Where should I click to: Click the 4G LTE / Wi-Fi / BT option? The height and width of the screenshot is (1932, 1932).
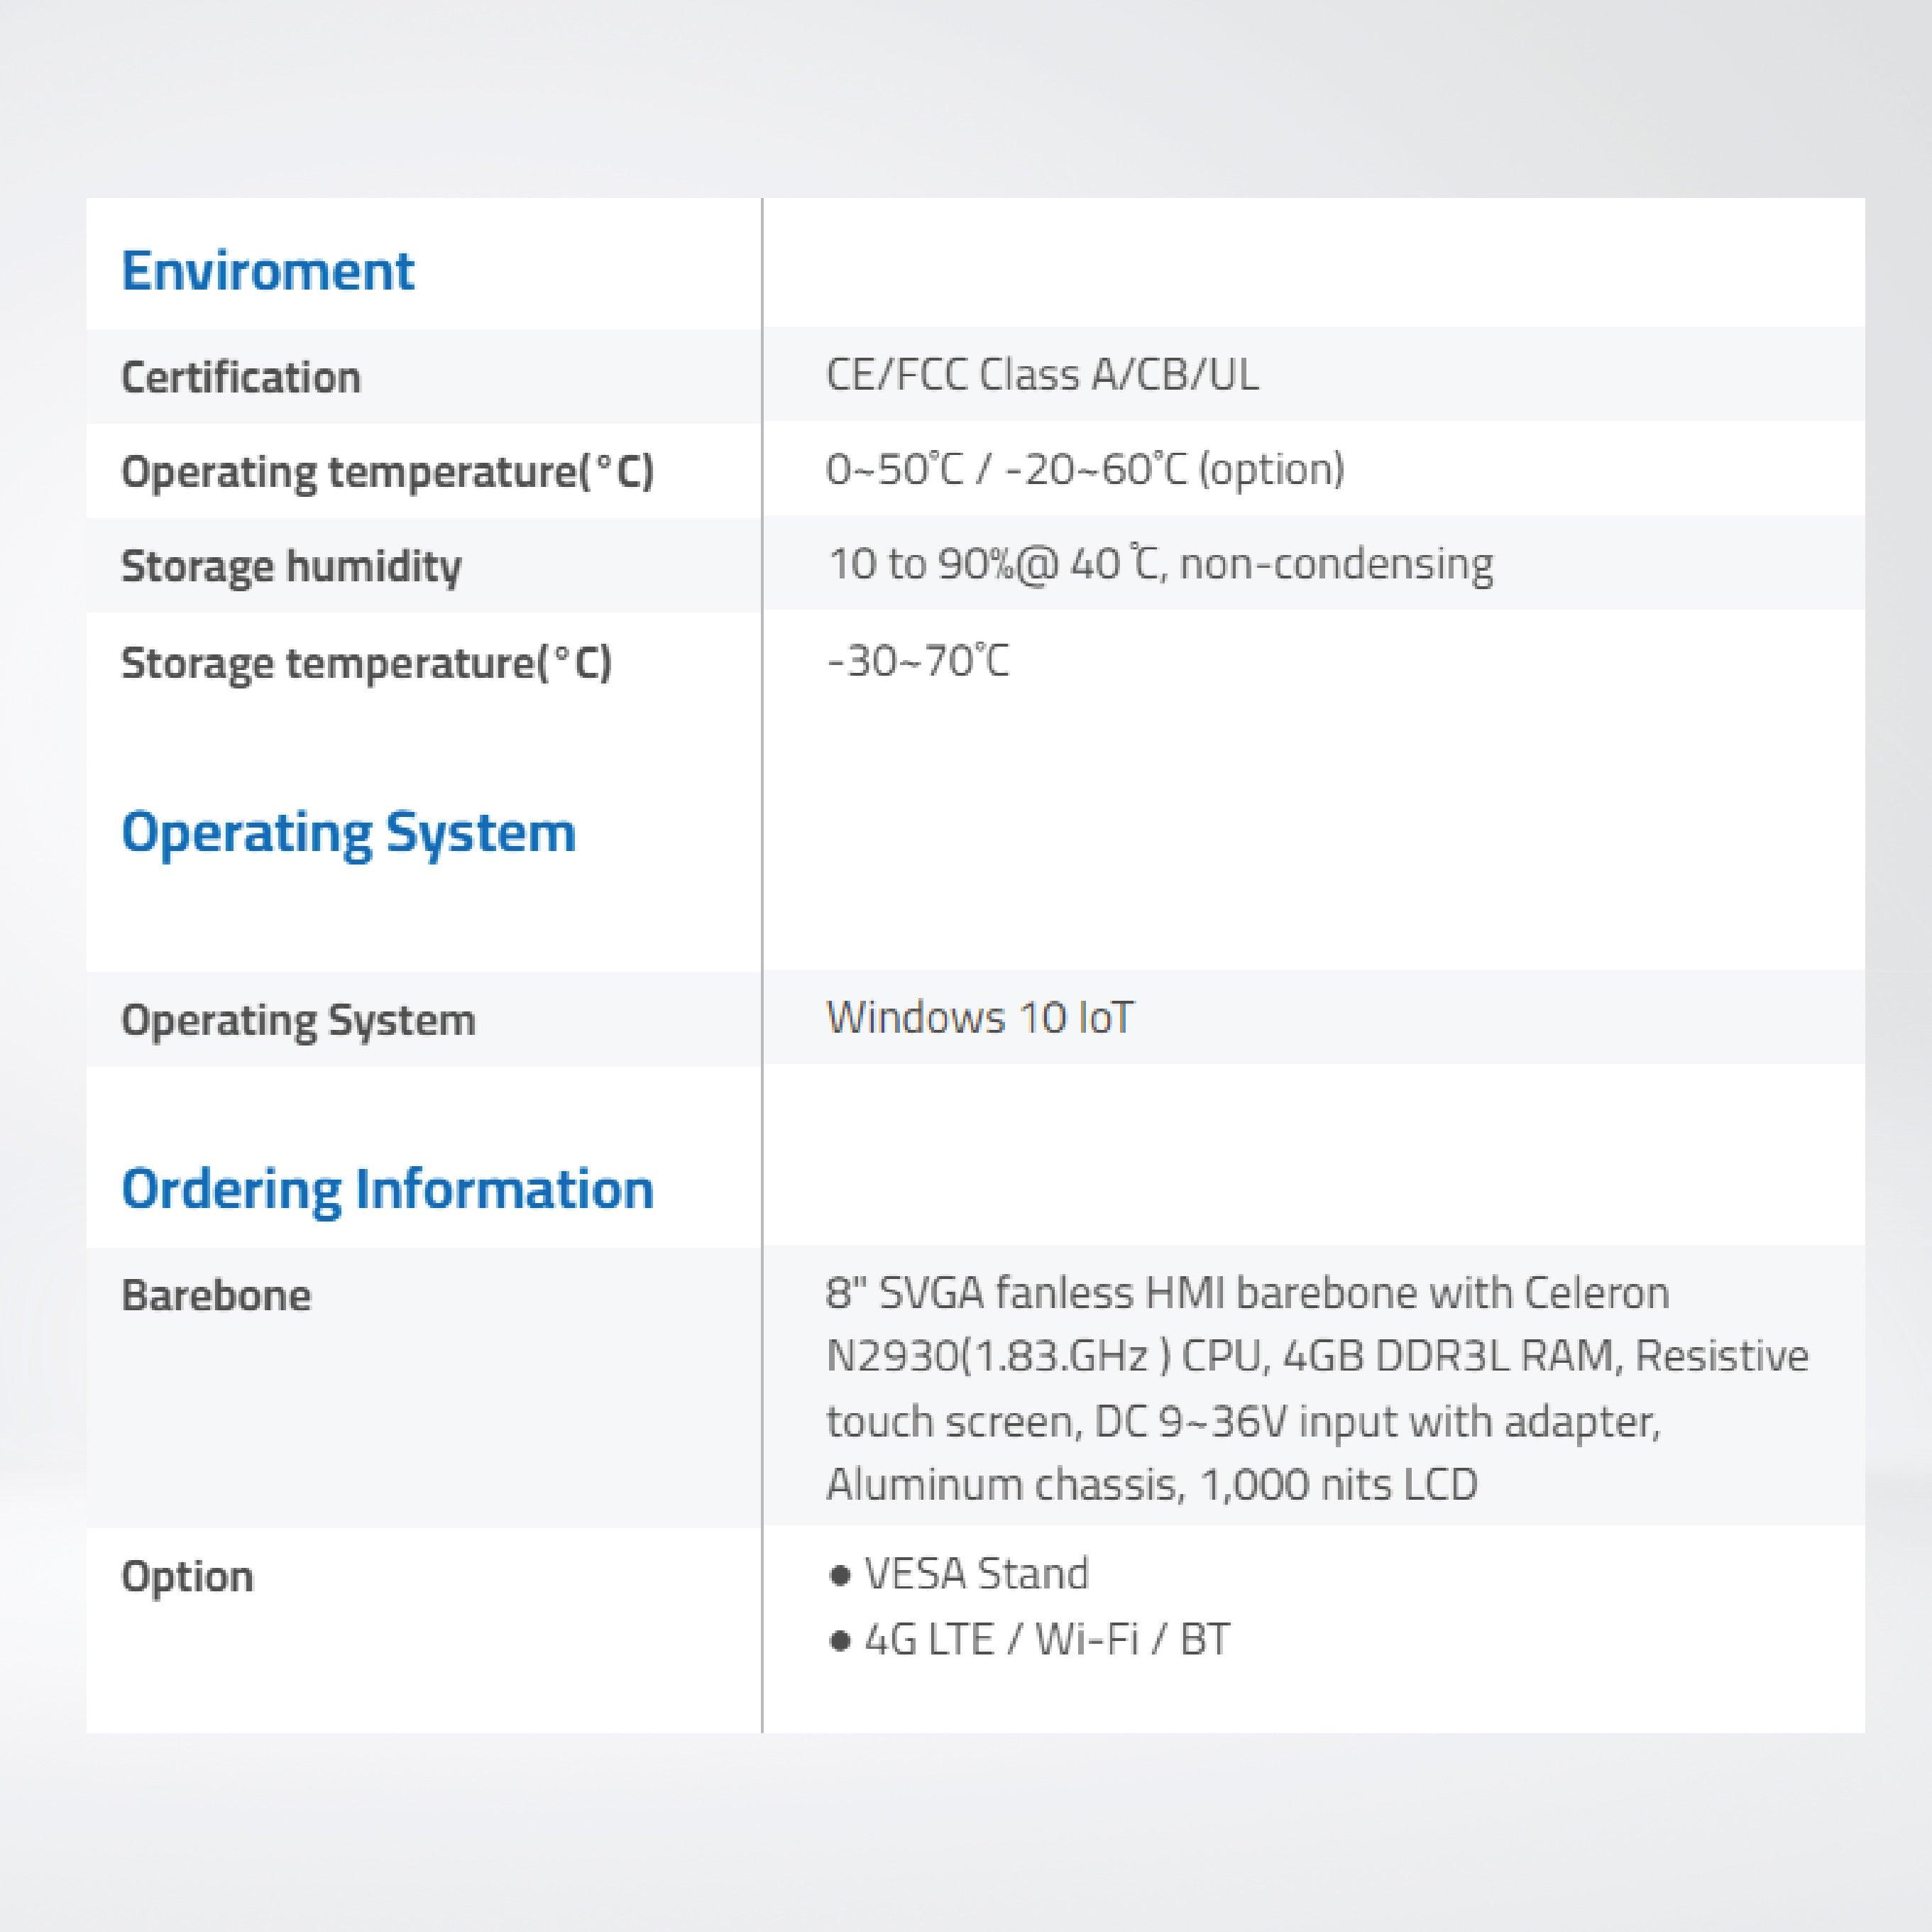(1029, 1640)
